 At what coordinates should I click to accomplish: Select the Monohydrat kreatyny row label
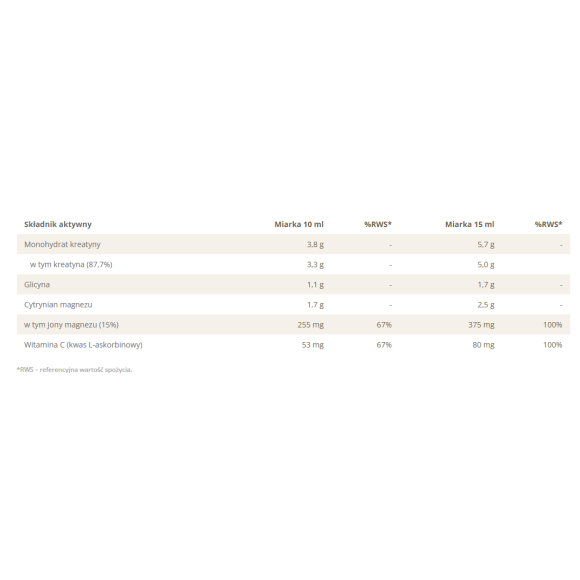tap(62, 245)
